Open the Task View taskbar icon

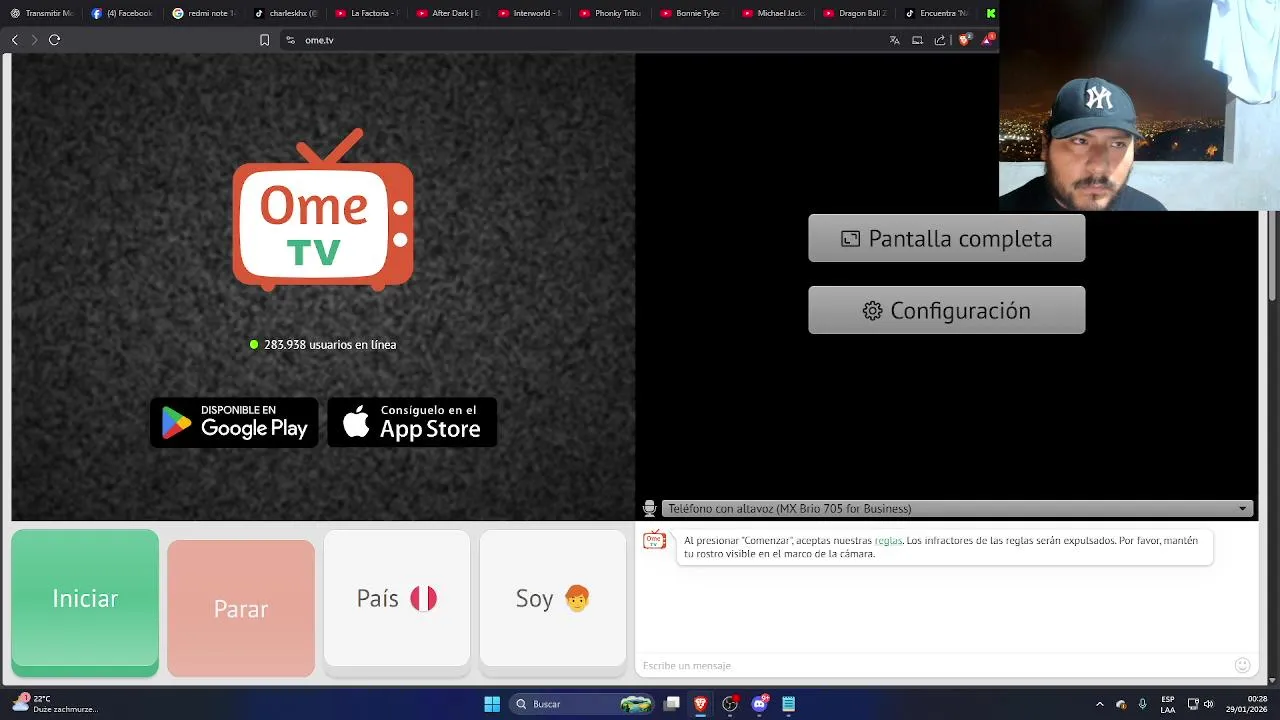[x=672, y=704]
